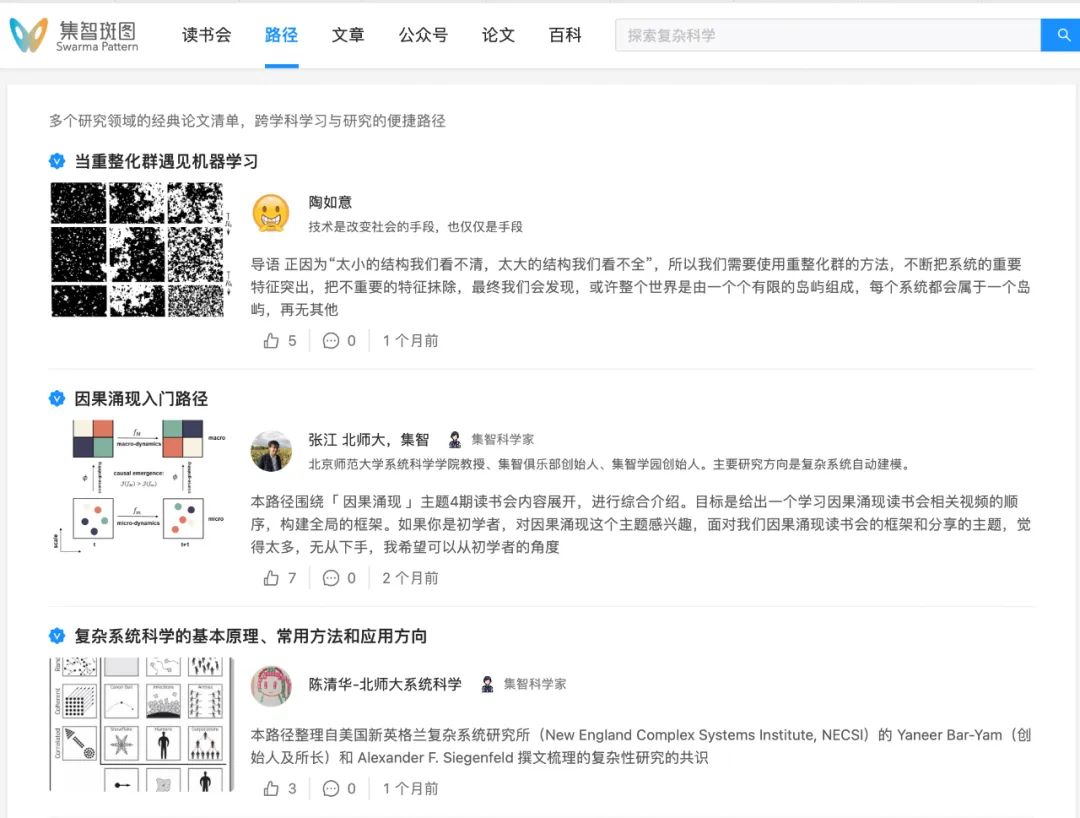Click comment bubble icon for 因果涌现入门路径
This screenshot has height=818, width=1080.
(x=331, y=578)
